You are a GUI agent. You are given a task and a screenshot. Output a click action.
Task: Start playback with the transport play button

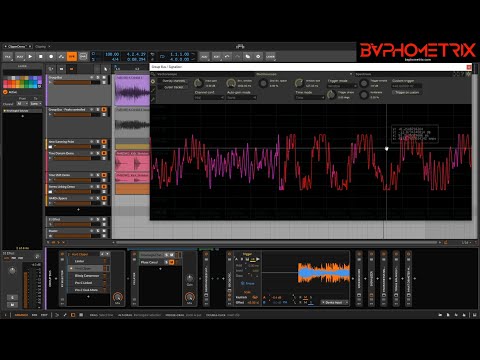point(30,57)
